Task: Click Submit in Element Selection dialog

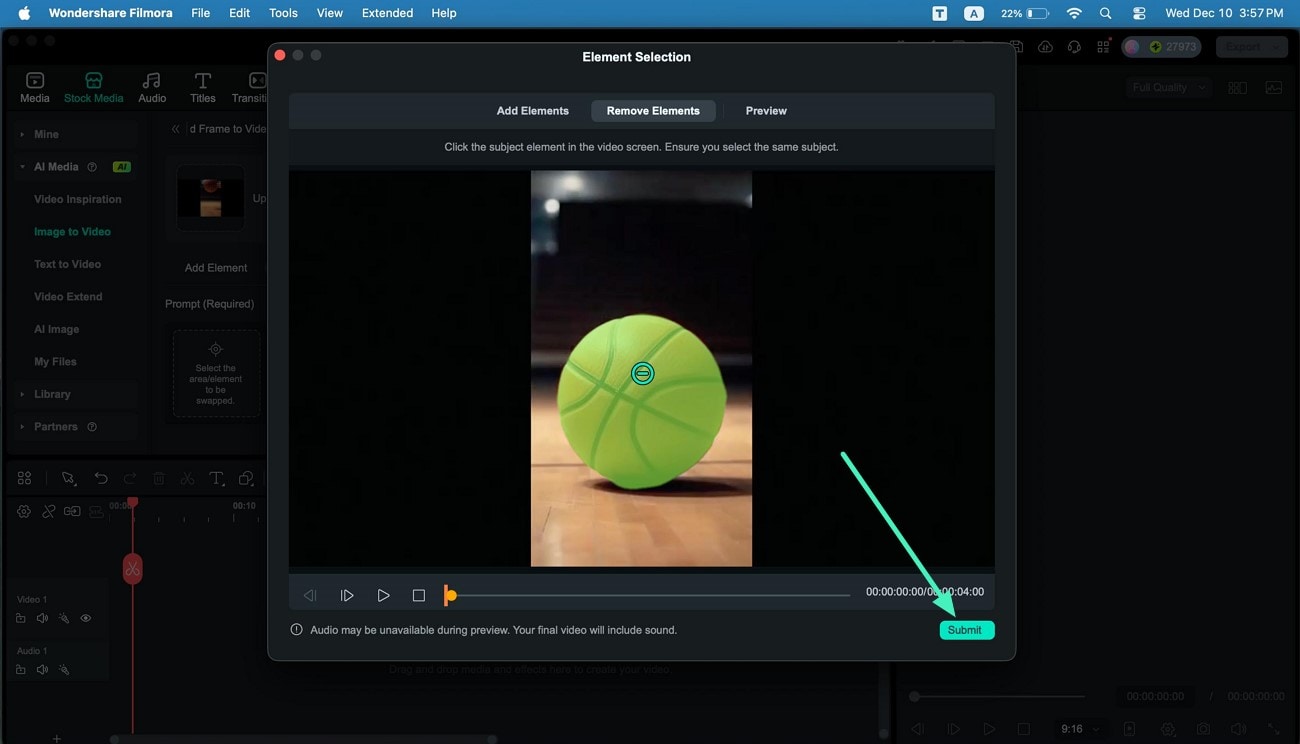Action: pyautogui.click(x=966, y=630)
